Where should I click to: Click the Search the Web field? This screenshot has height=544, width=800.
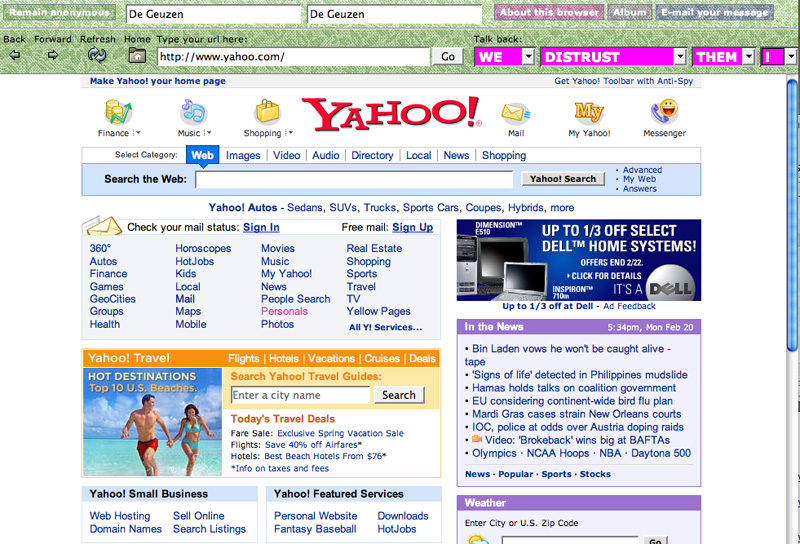[x=354, y=179]
